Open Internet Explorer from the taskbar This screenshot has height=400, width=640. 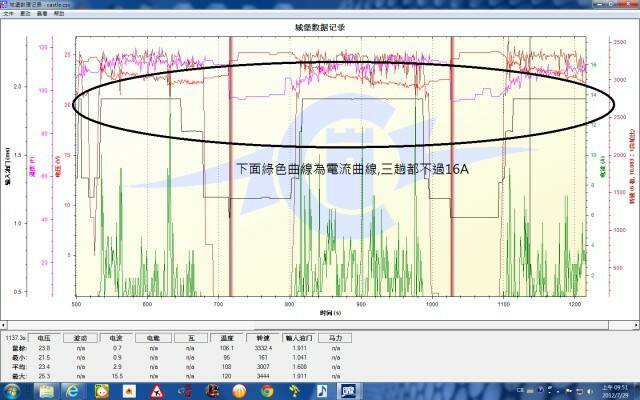coord(72,390)
